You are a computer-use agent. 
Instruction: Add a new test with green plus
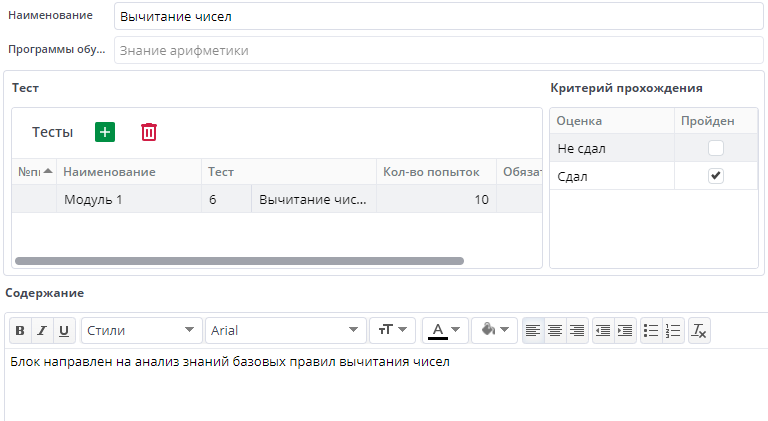coord(105,132)
